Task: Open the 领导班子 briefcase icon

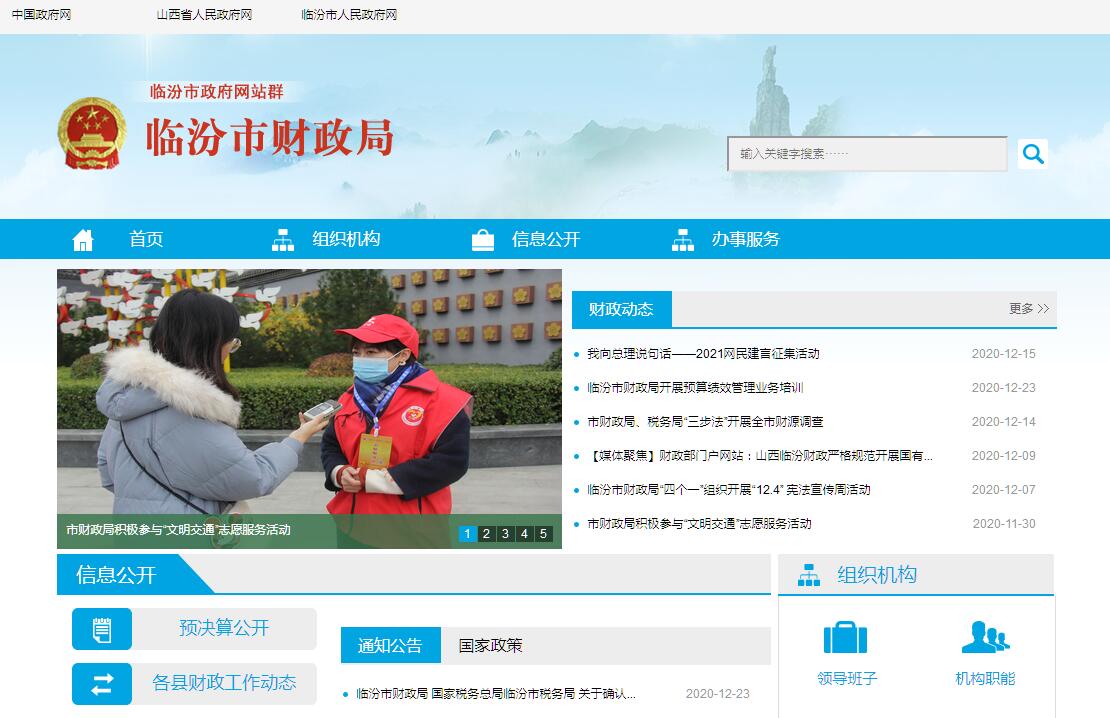Action: (845, 638)
